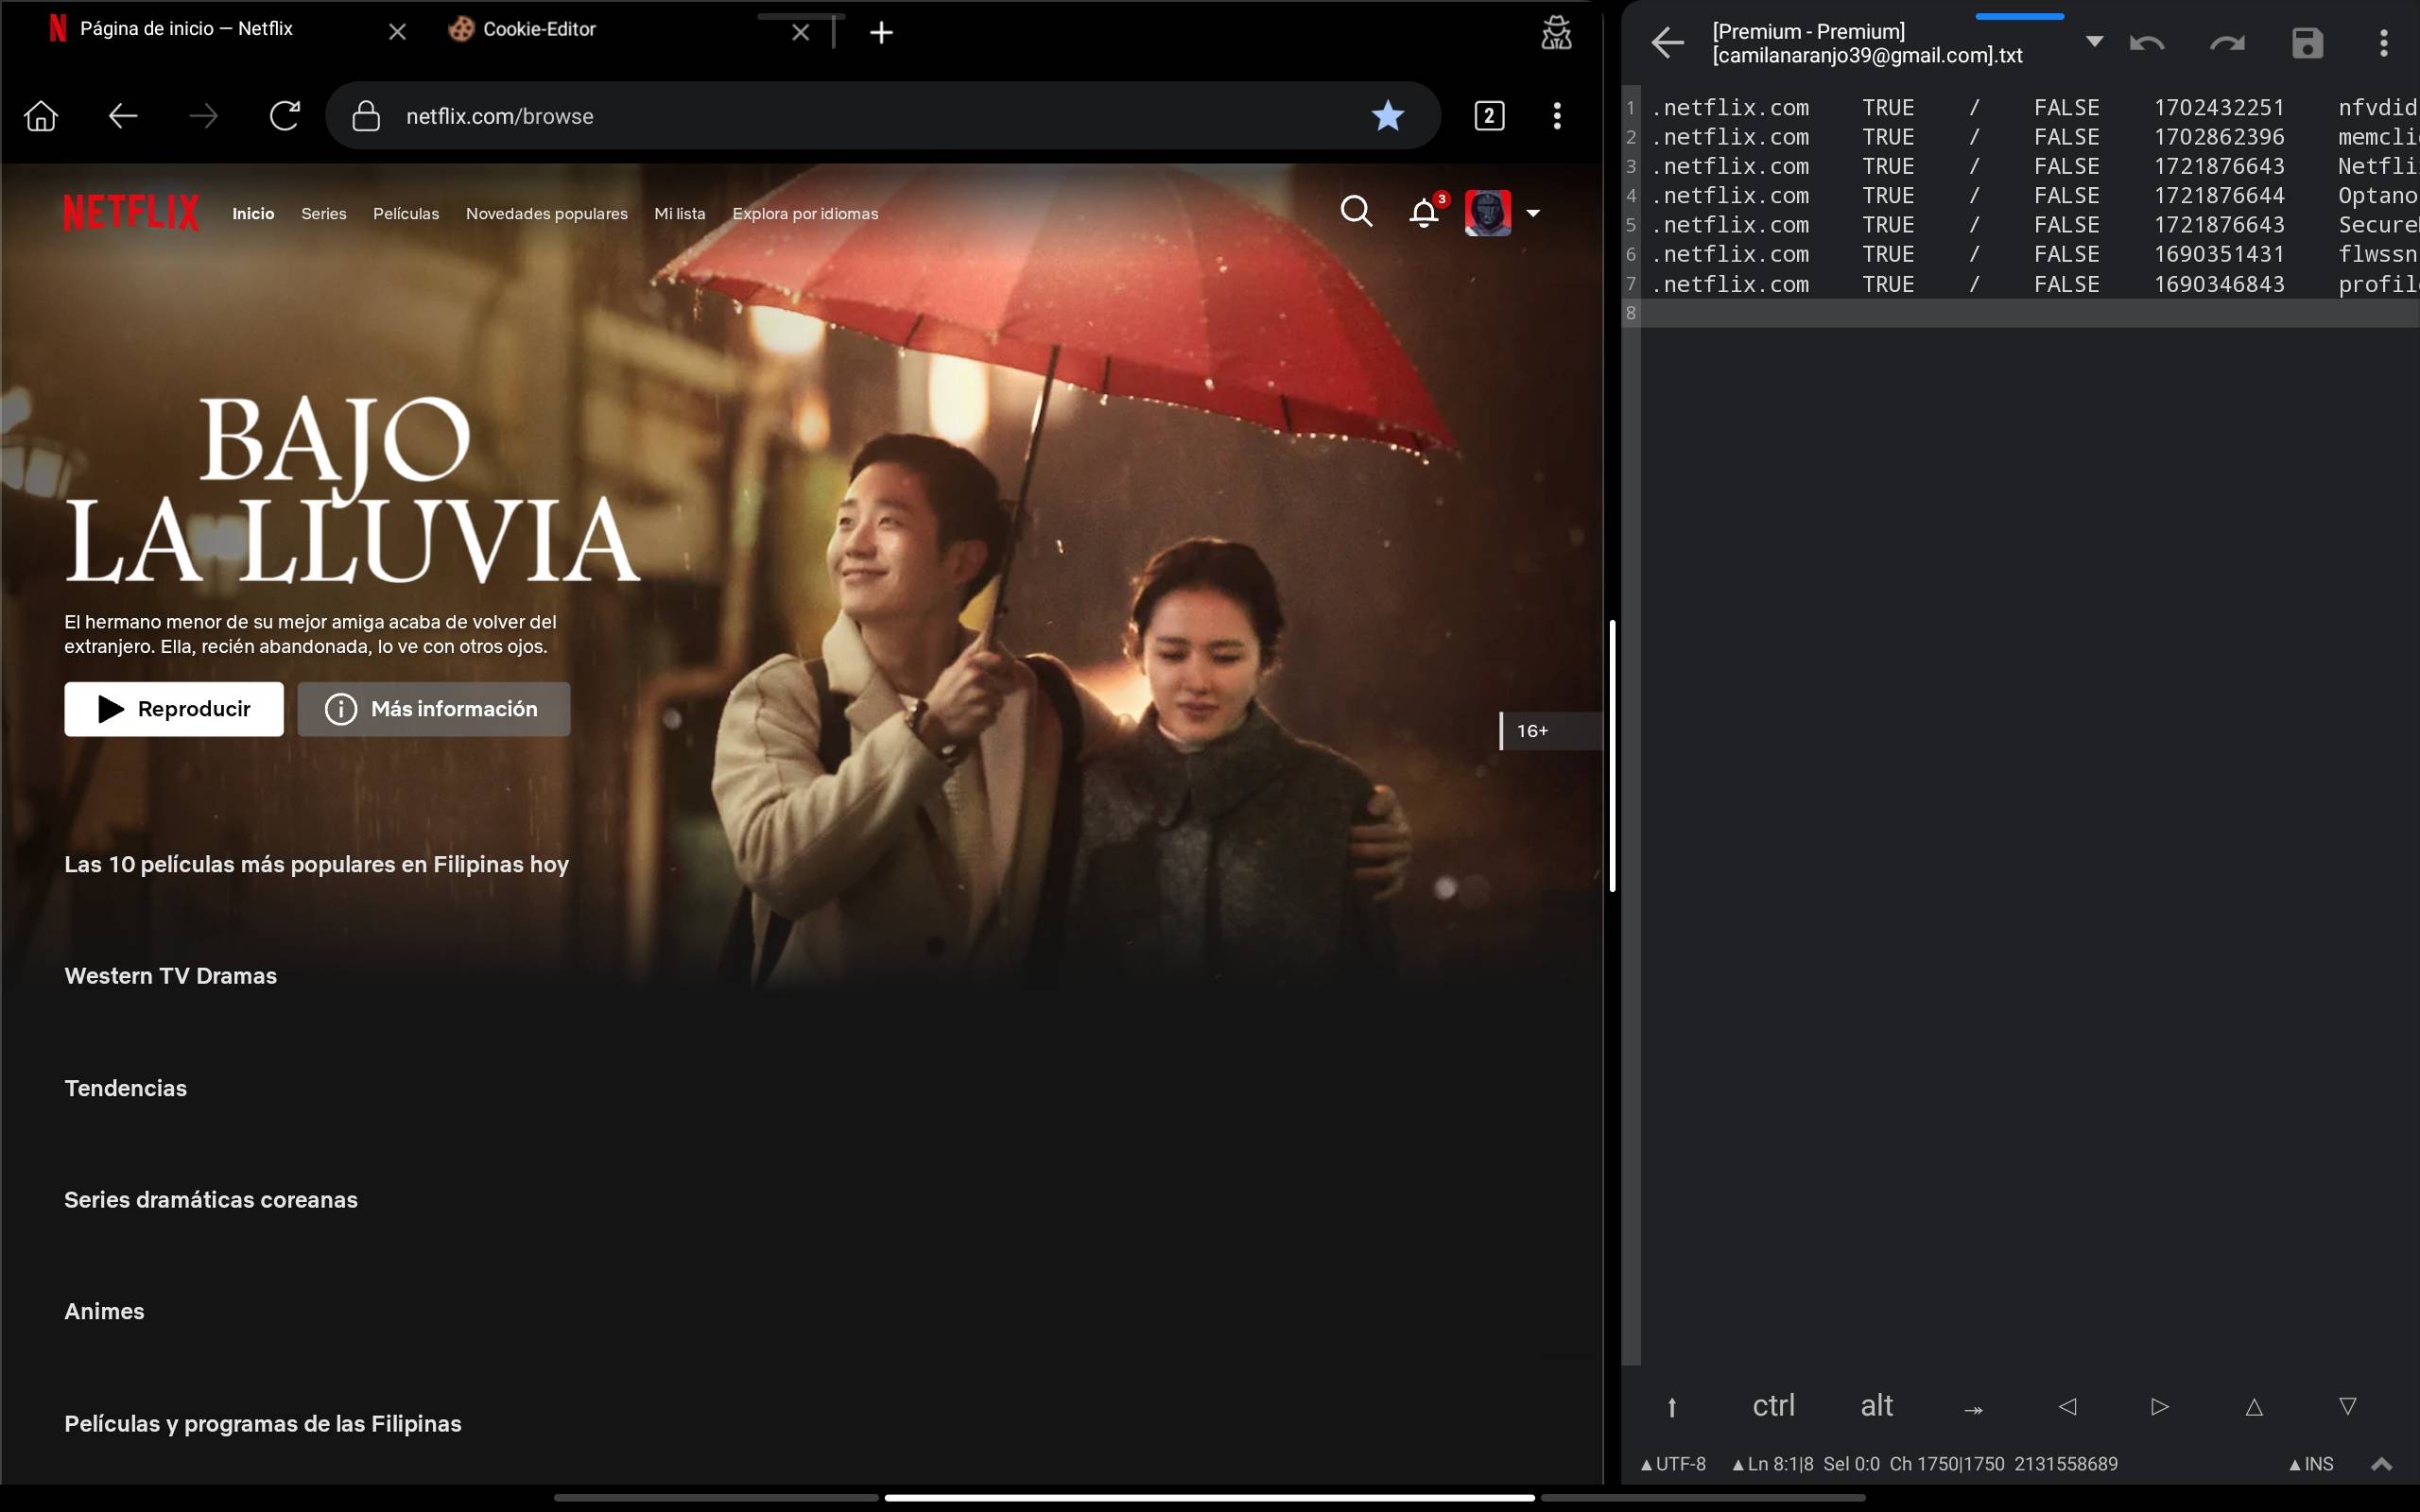This screenshot has width=2420, height=1512.
Task: Open the UTF-8 encoding selector
Action: [1674, 1464]
